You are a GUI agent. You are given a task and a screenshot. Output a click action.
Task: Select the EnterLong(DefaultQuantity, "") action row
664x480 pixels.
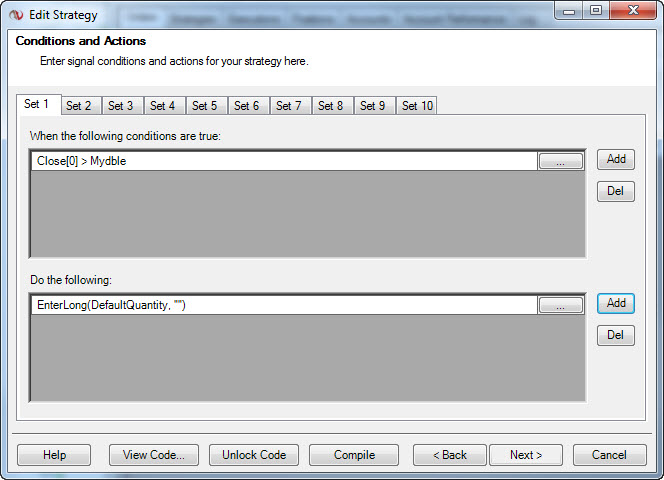coord(284,305)
